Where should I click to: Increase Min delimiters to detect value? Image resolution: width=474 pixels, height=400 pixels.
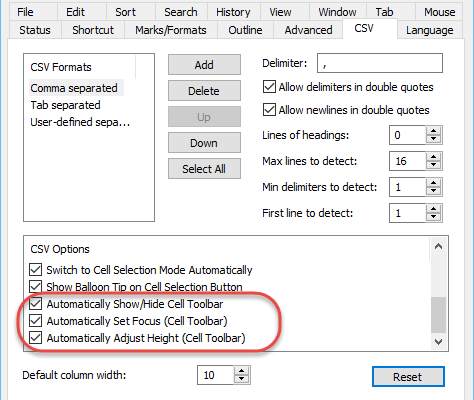[433, 183]
